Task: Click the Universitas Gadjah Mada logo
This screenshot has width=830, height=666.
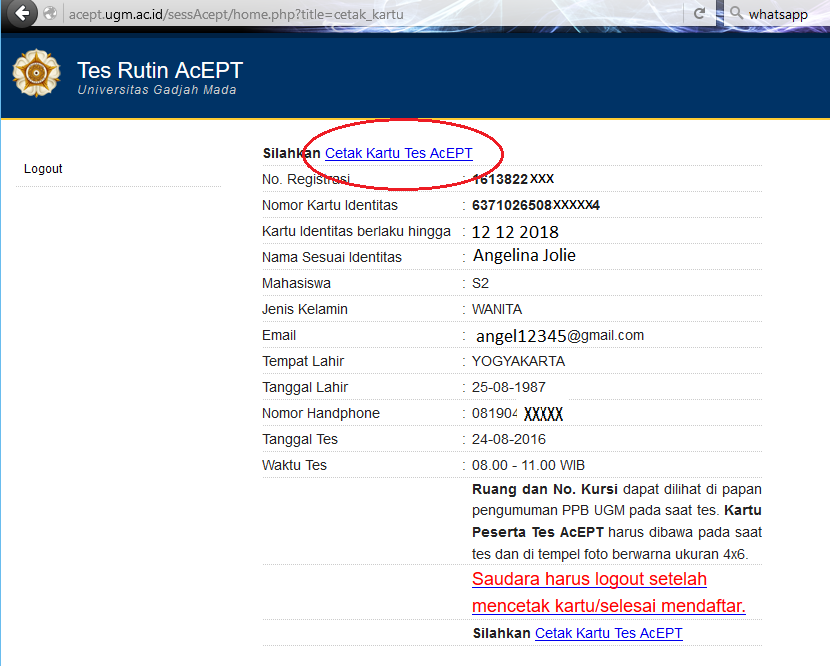Action: [37, 73]
